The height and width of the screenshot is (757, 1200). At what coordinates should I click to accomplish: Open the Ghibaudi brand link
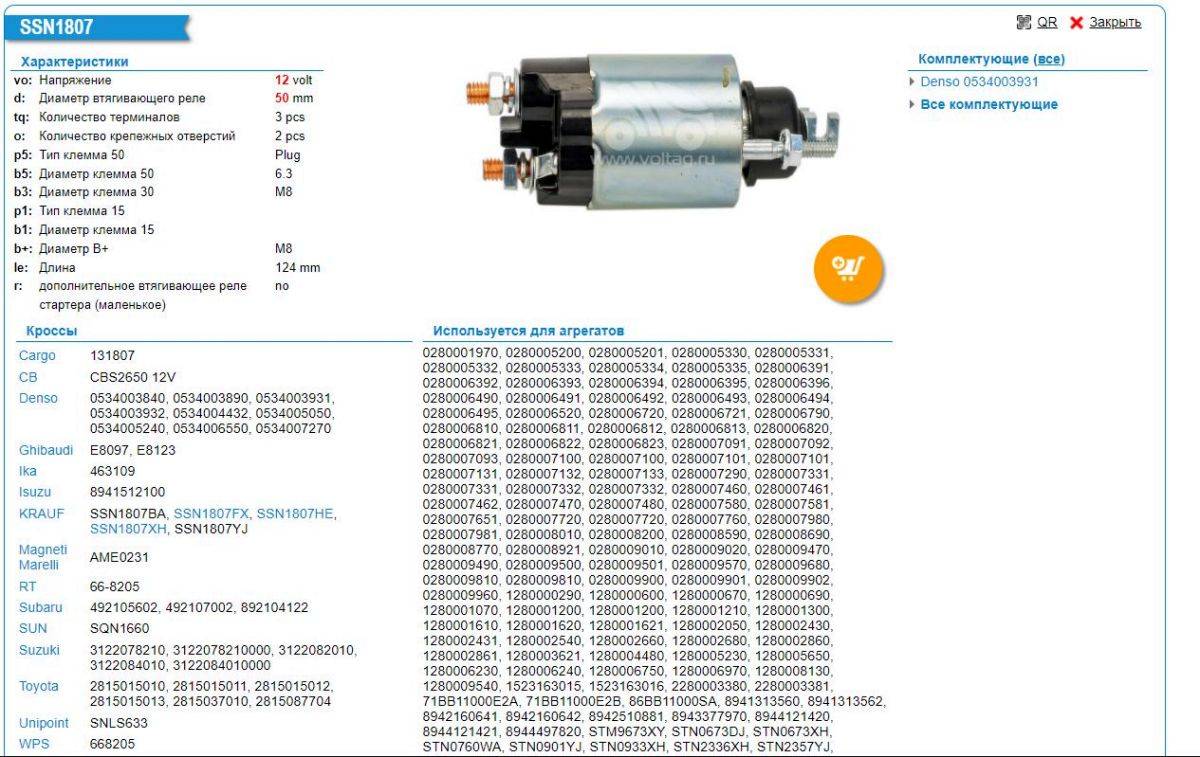46,450
